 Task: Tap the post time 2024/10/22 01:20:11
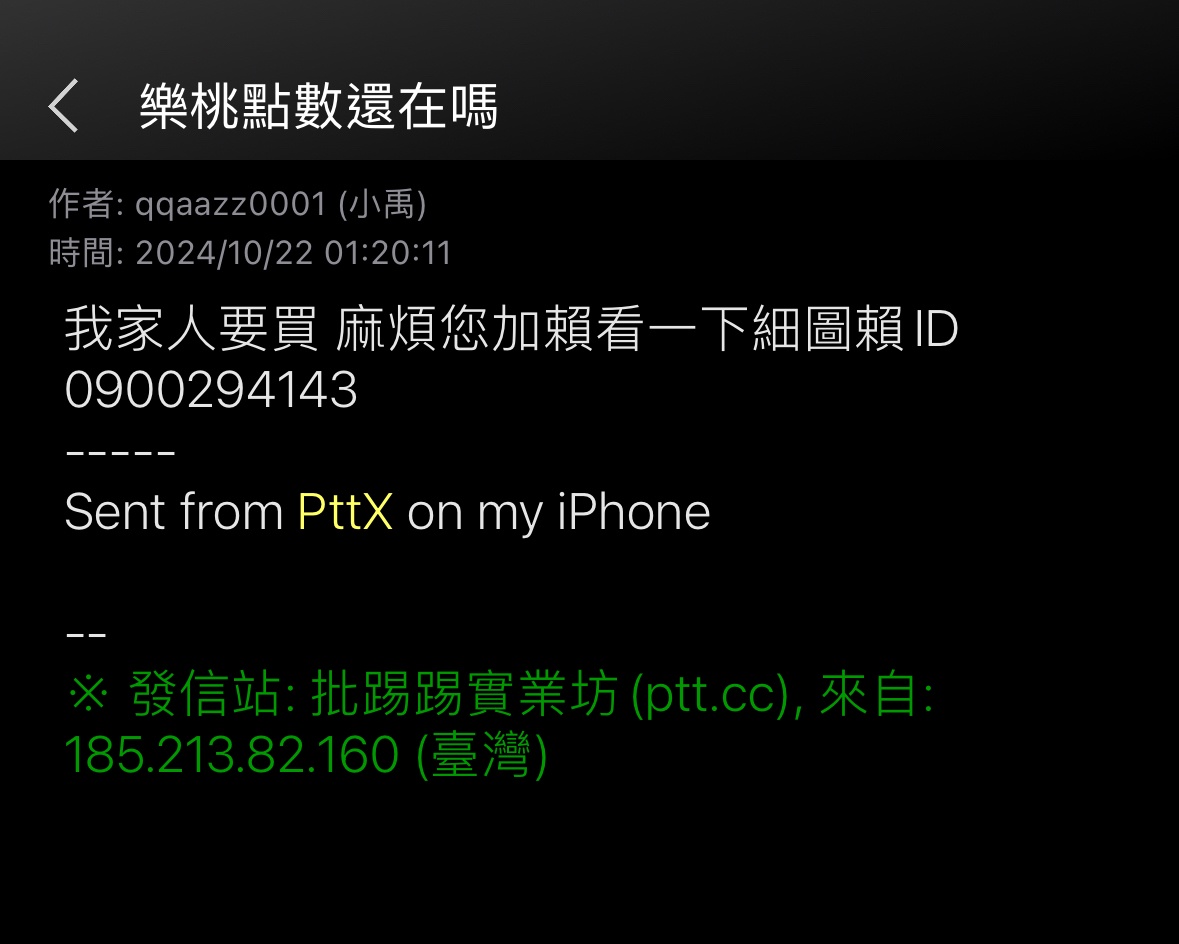click(293, 253)
